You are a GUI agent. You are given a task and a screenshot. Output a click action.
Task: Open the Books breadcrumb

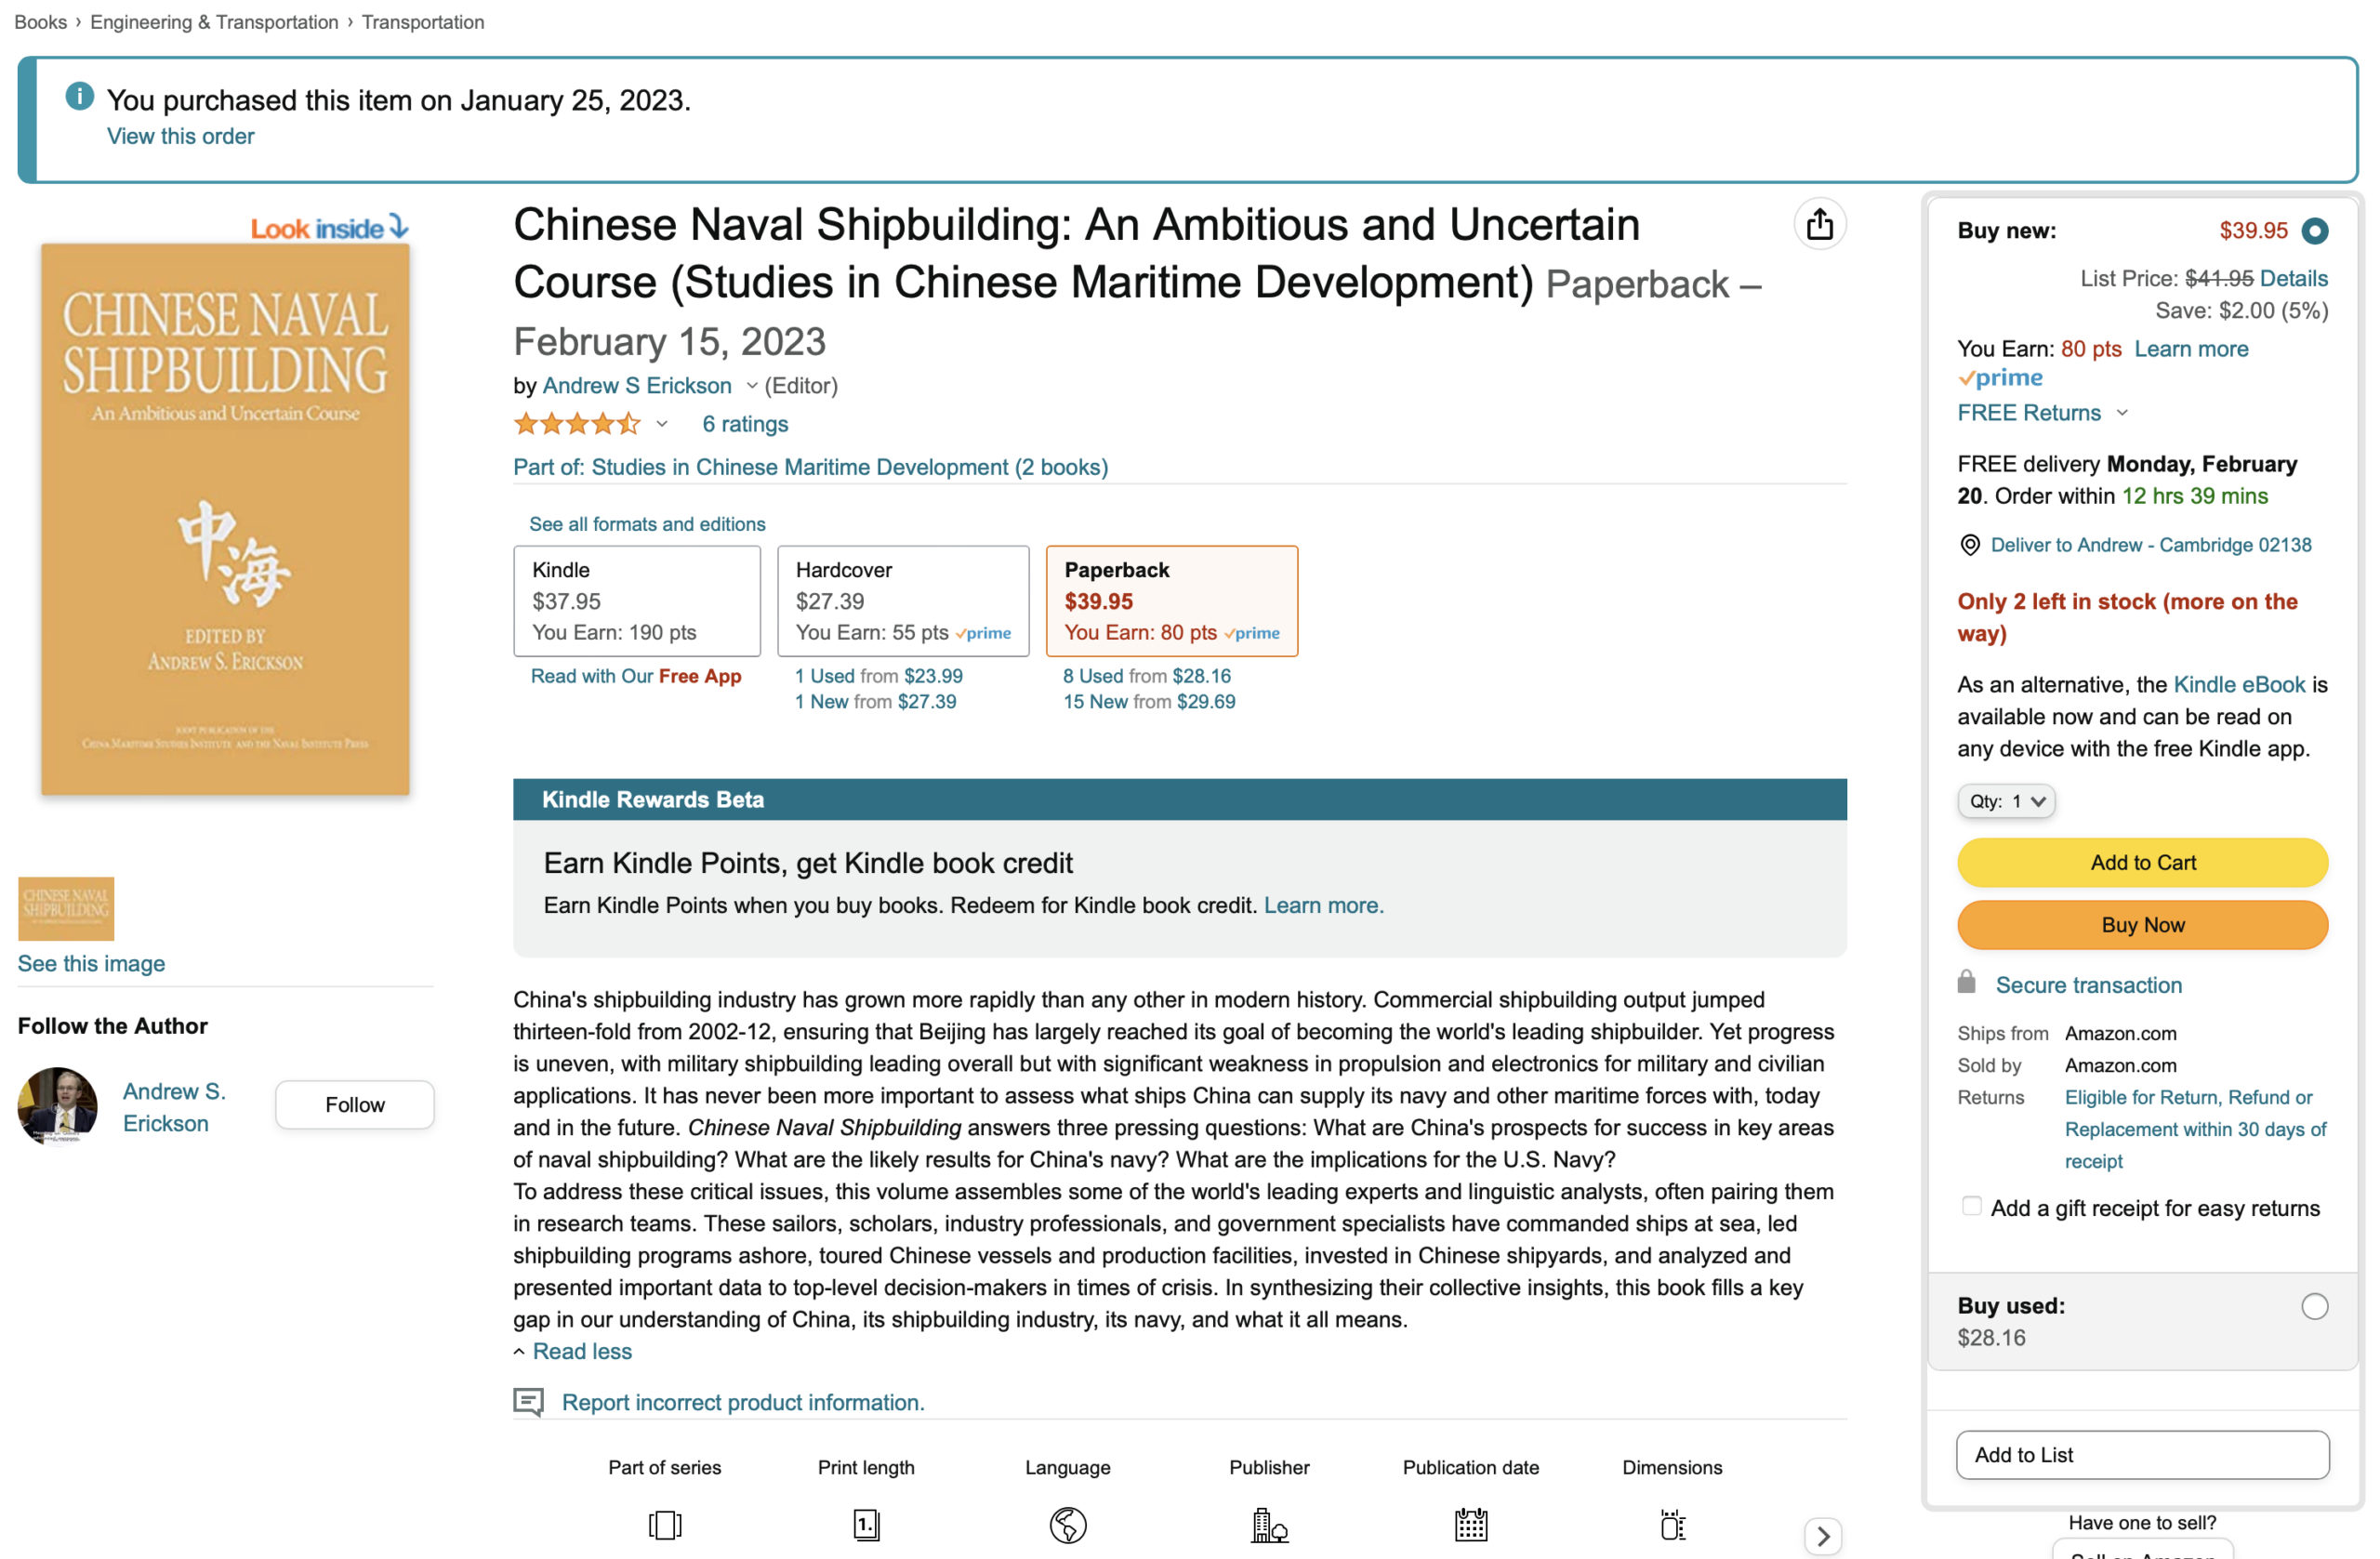(x=40, y=22)
